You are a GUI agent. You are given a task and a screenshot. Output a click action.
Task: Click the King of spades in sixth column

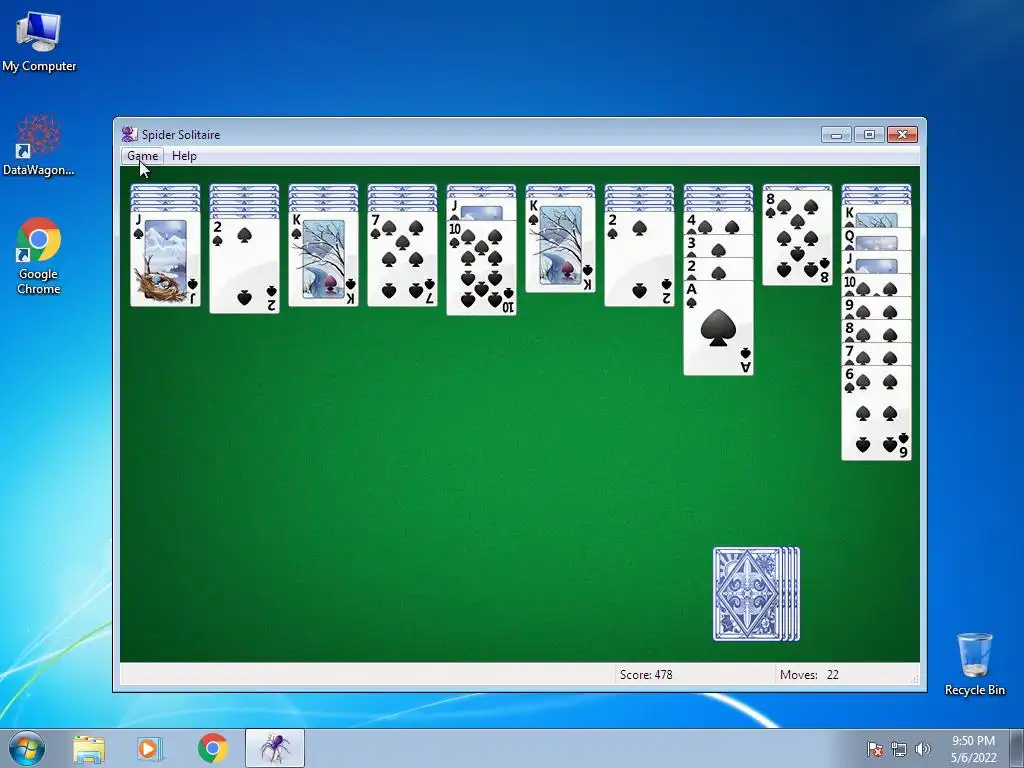560,245
